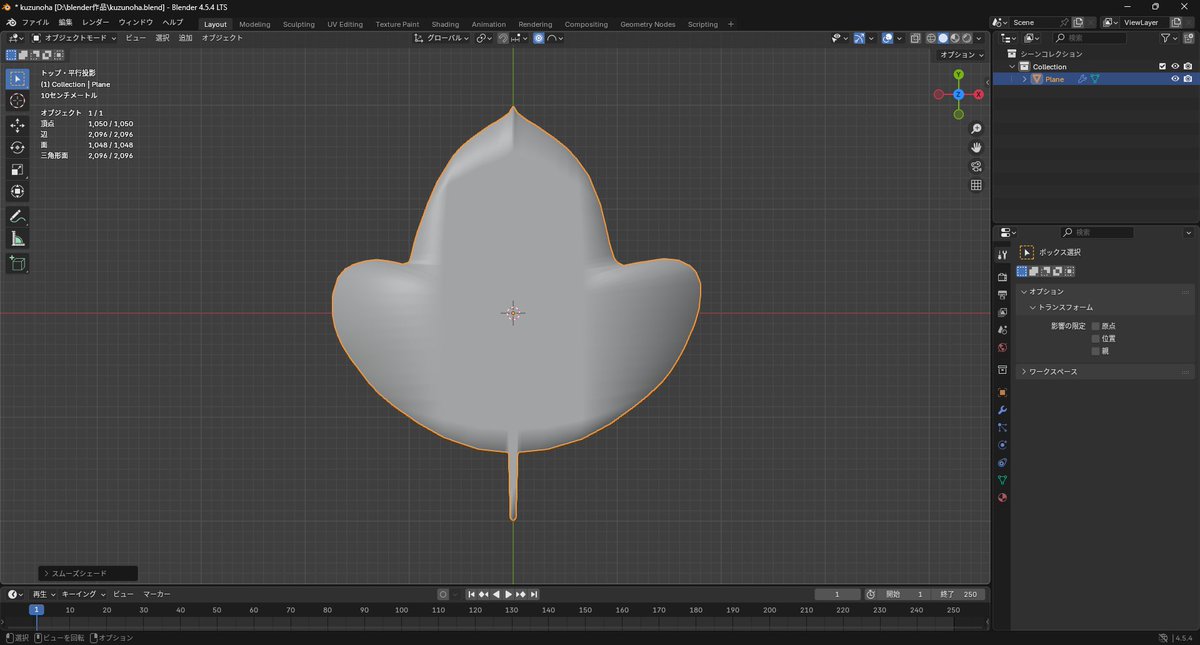Enable the 位置 affect-only checkbox
This screenshot has height=645, width=1200.
(1096, 338)
